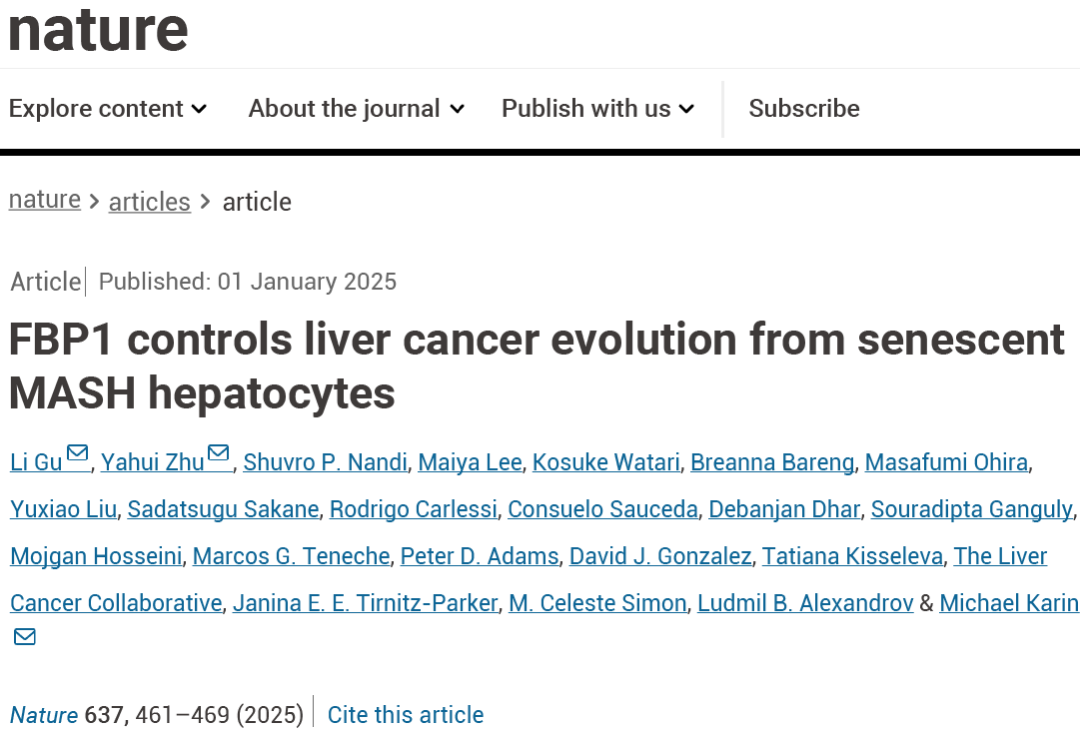1080x736 pixels.
Task: View author Janina E. E. Tirnitz-Parker
Action: tap(365, 602)
